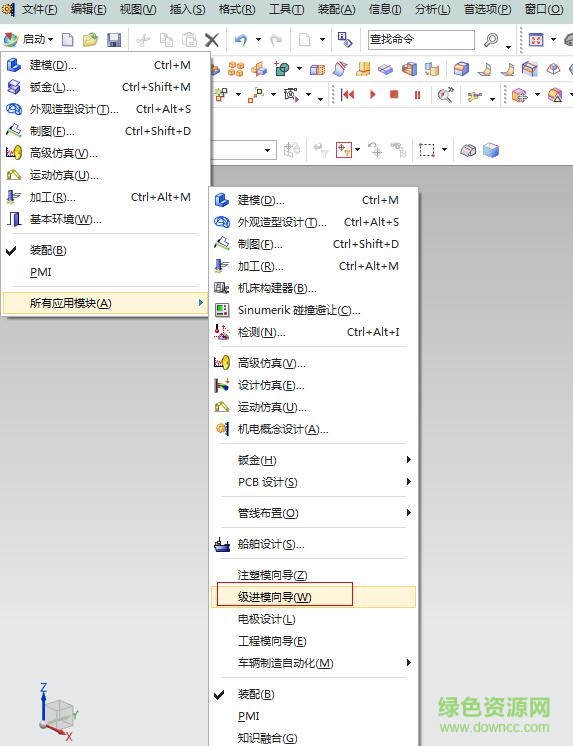Click the Undo arrow icon
The height and width of the screenshot is (746, 573).
click(241, 39)
